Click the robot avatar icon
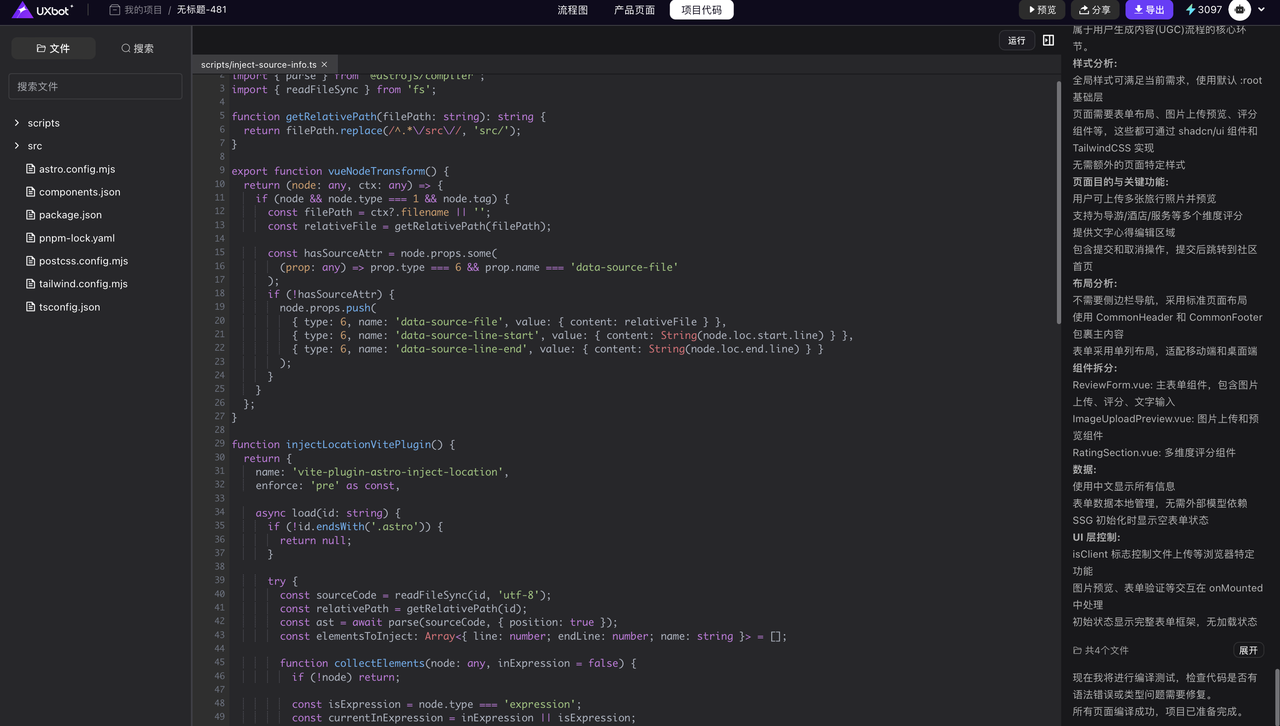This screenshot has width=1280, height=726. coord(1240,10)
